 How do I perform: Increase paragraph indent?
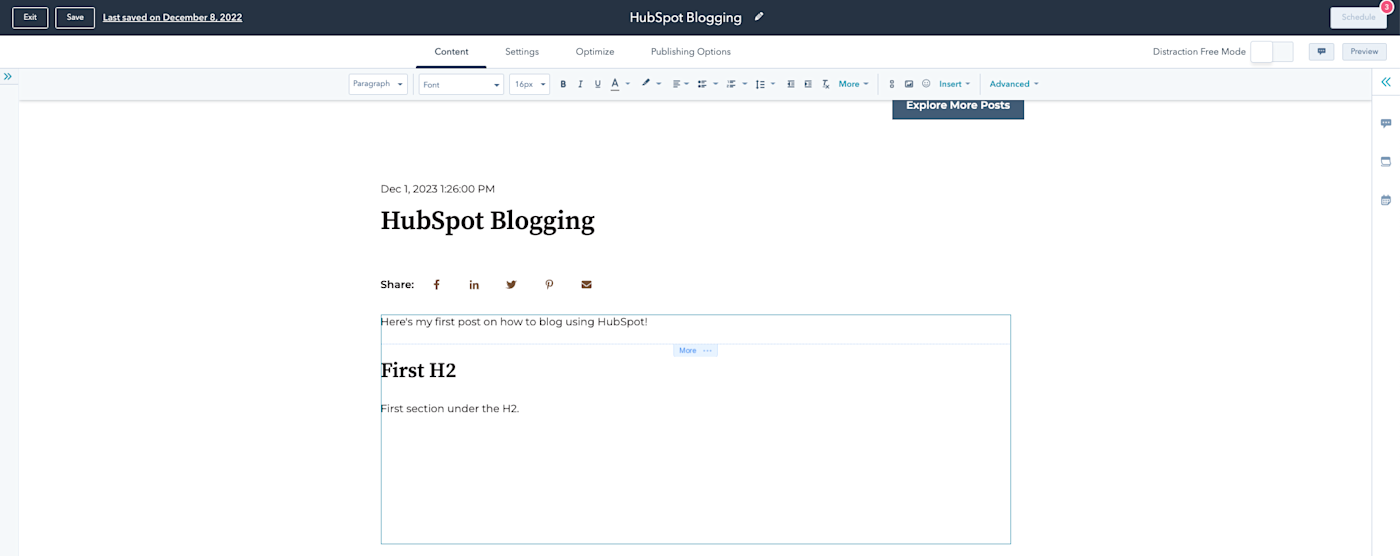tap(808, 84)
